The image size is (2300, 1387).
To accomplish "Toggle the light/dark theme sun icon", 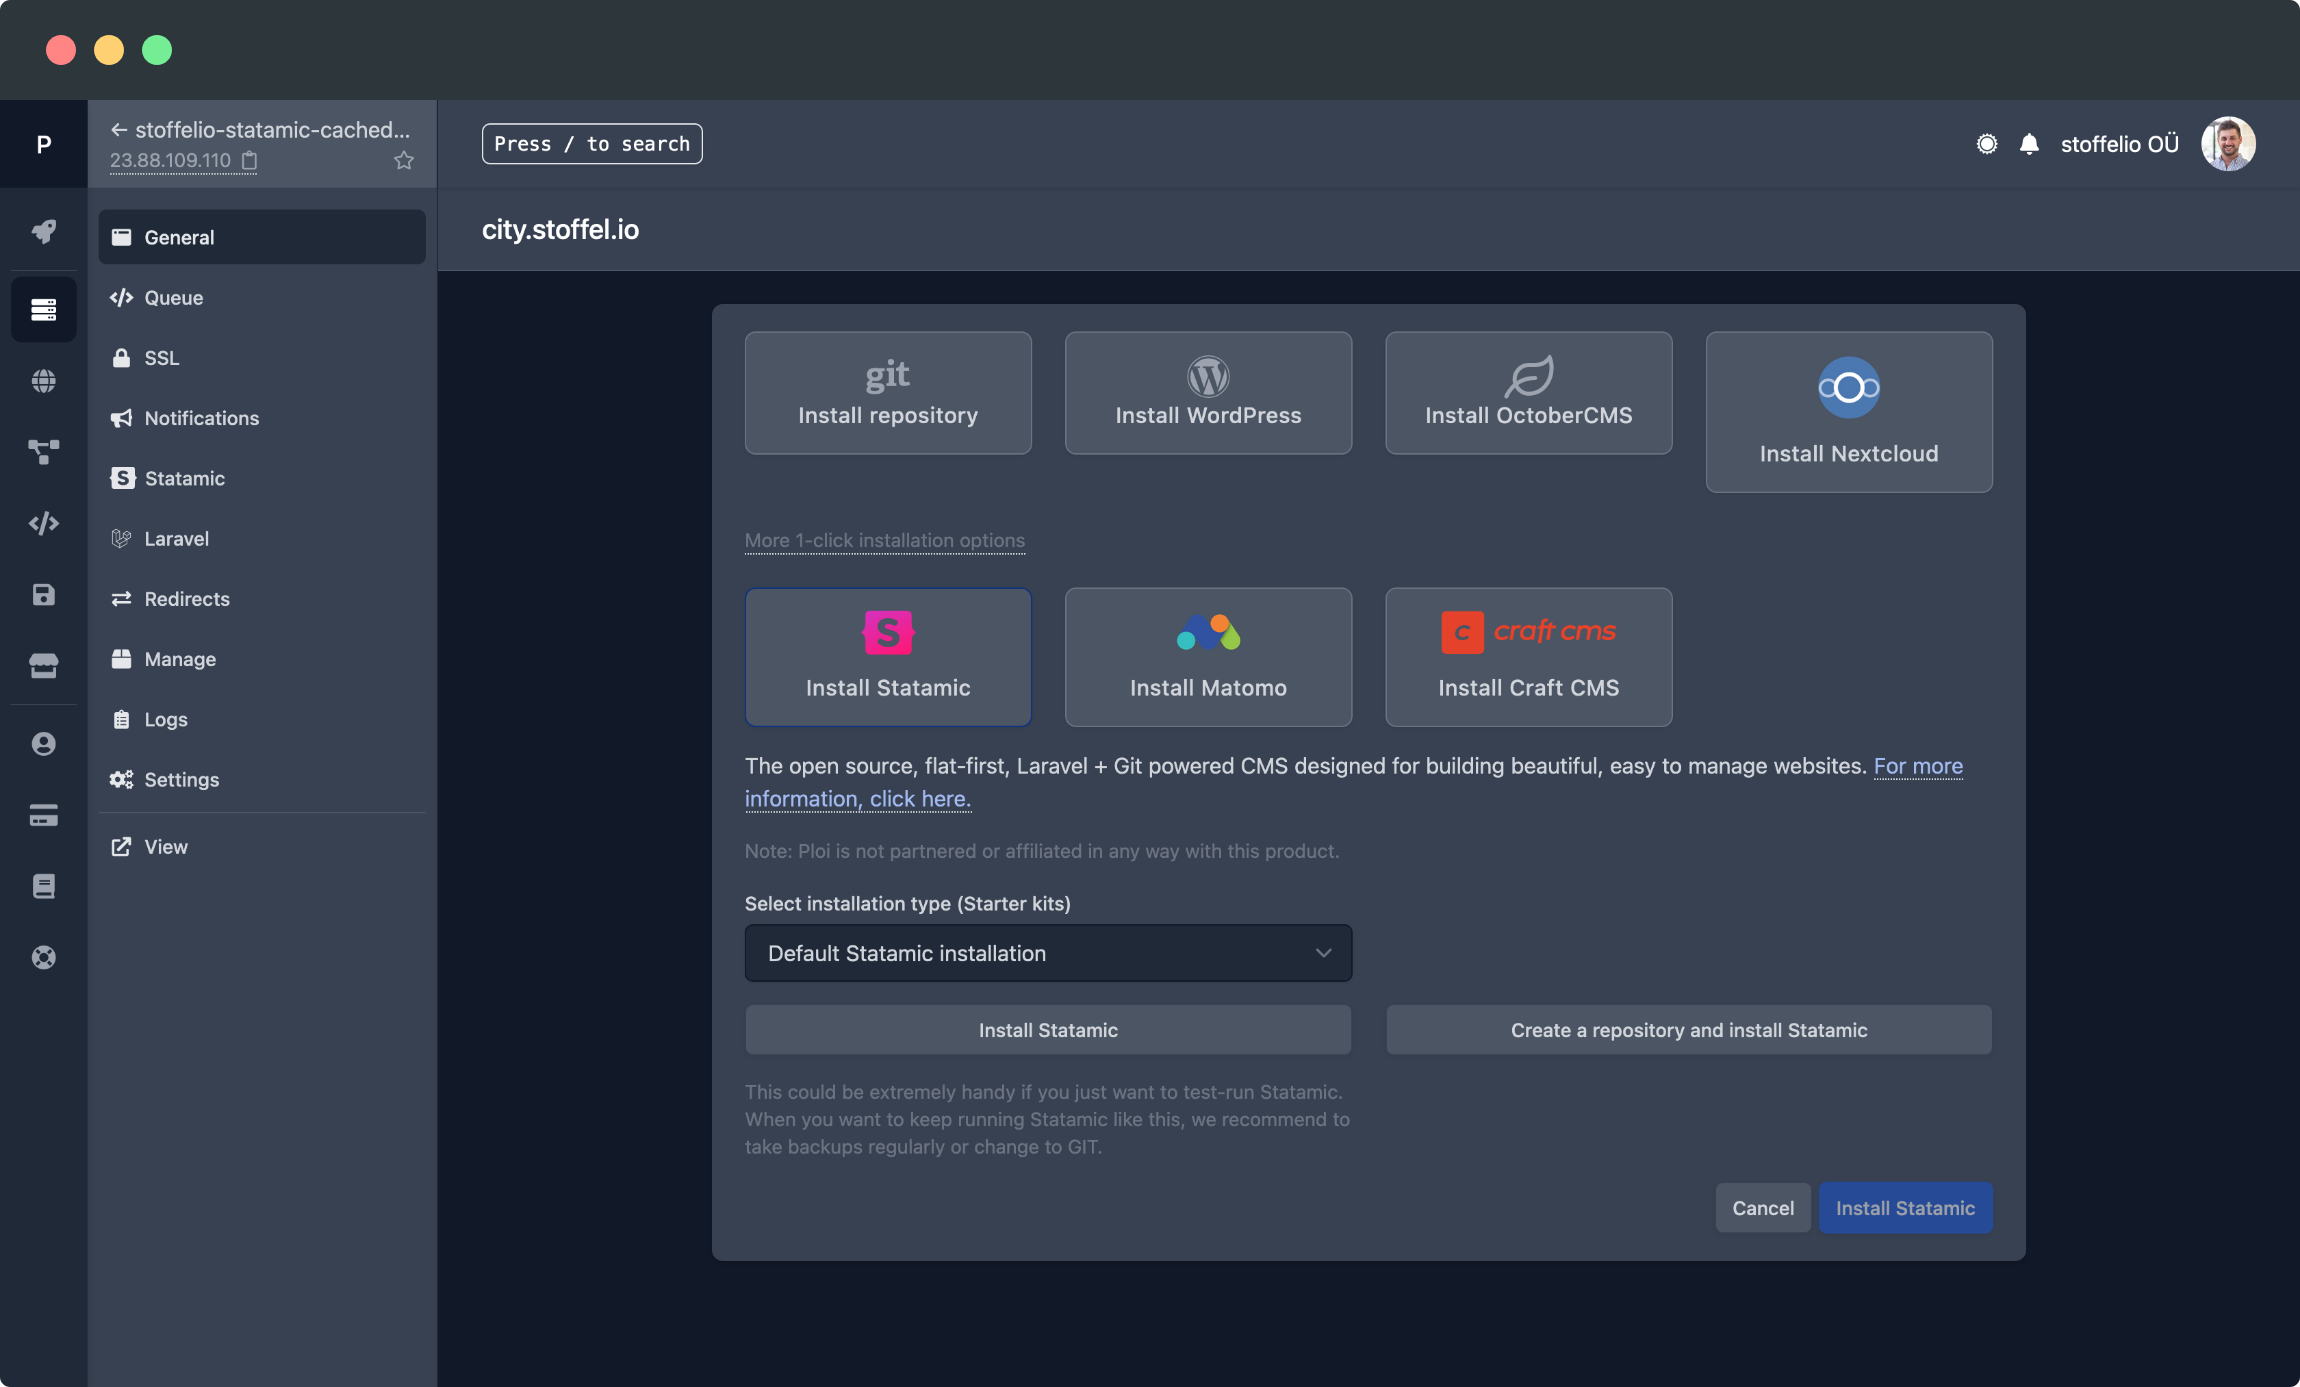I will pyautogui.click(x=1987, y=144).
